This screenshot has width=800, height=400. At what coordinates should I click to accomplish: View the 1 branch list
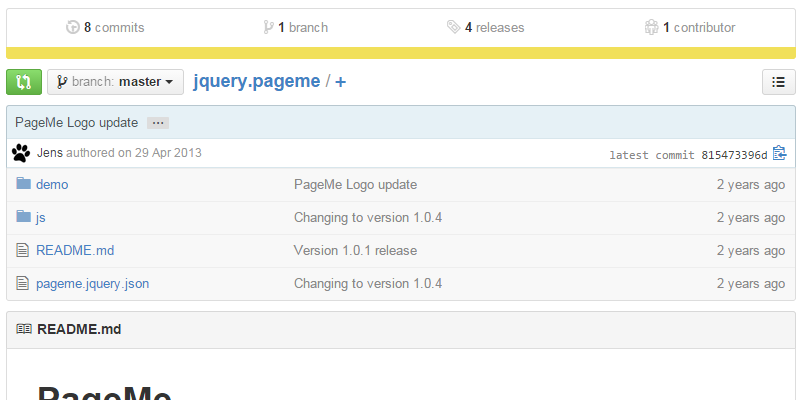pos(295,28)
